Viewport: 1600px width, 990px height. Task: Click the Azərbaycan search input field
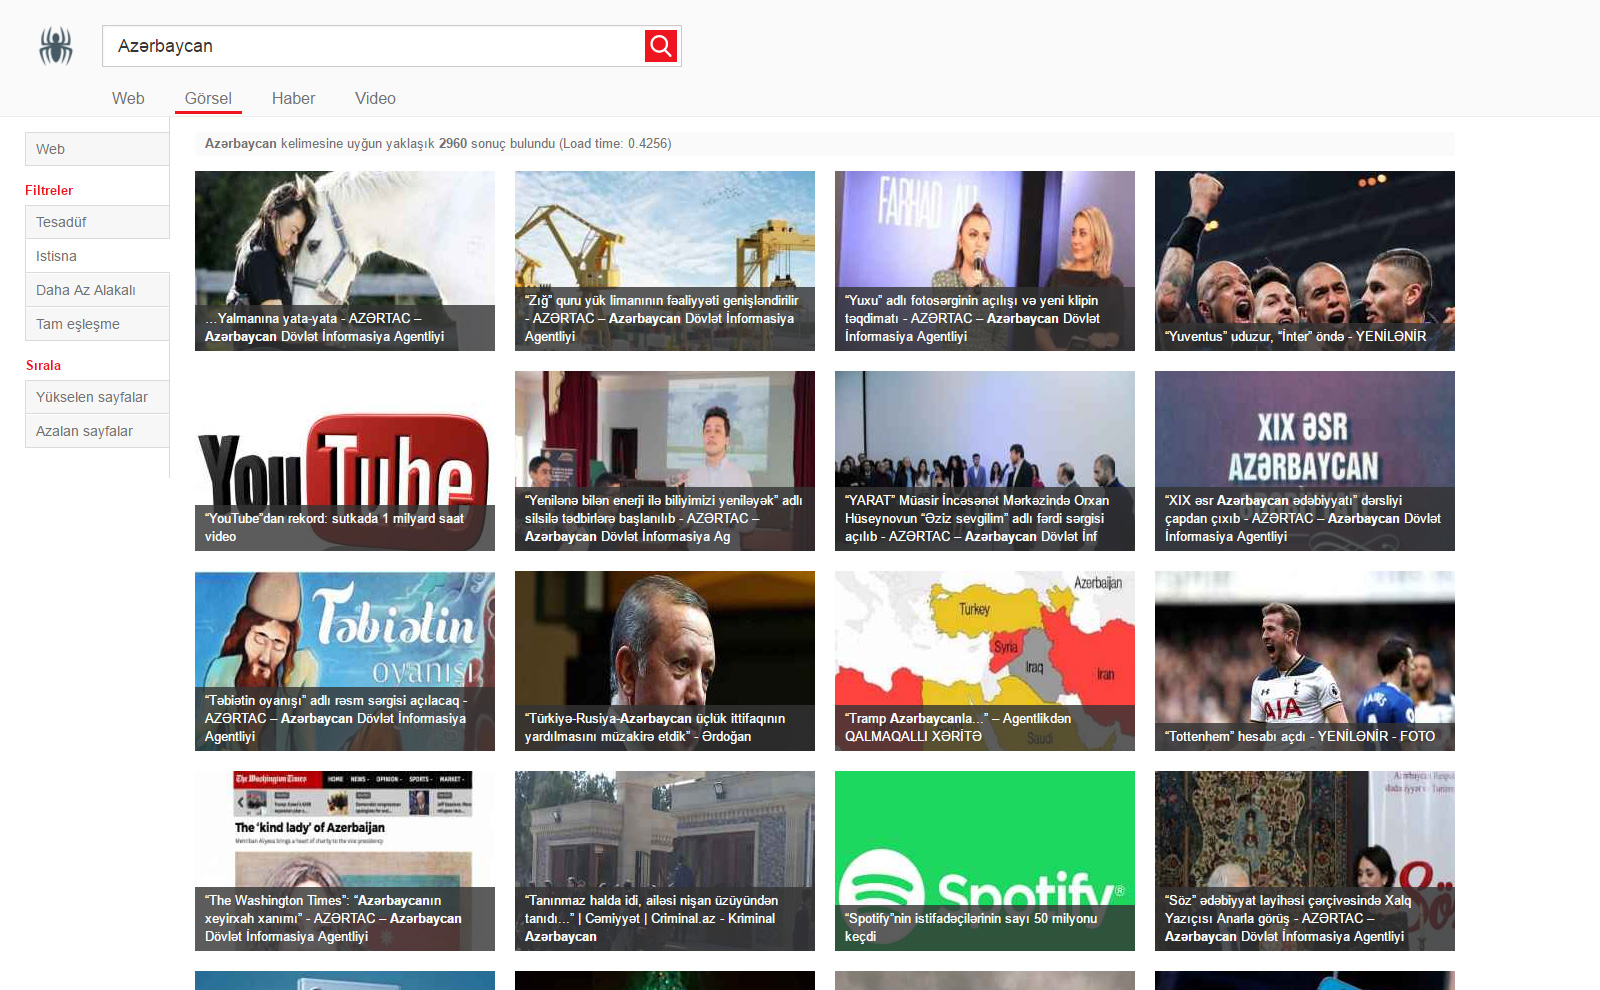click(375, 46)
